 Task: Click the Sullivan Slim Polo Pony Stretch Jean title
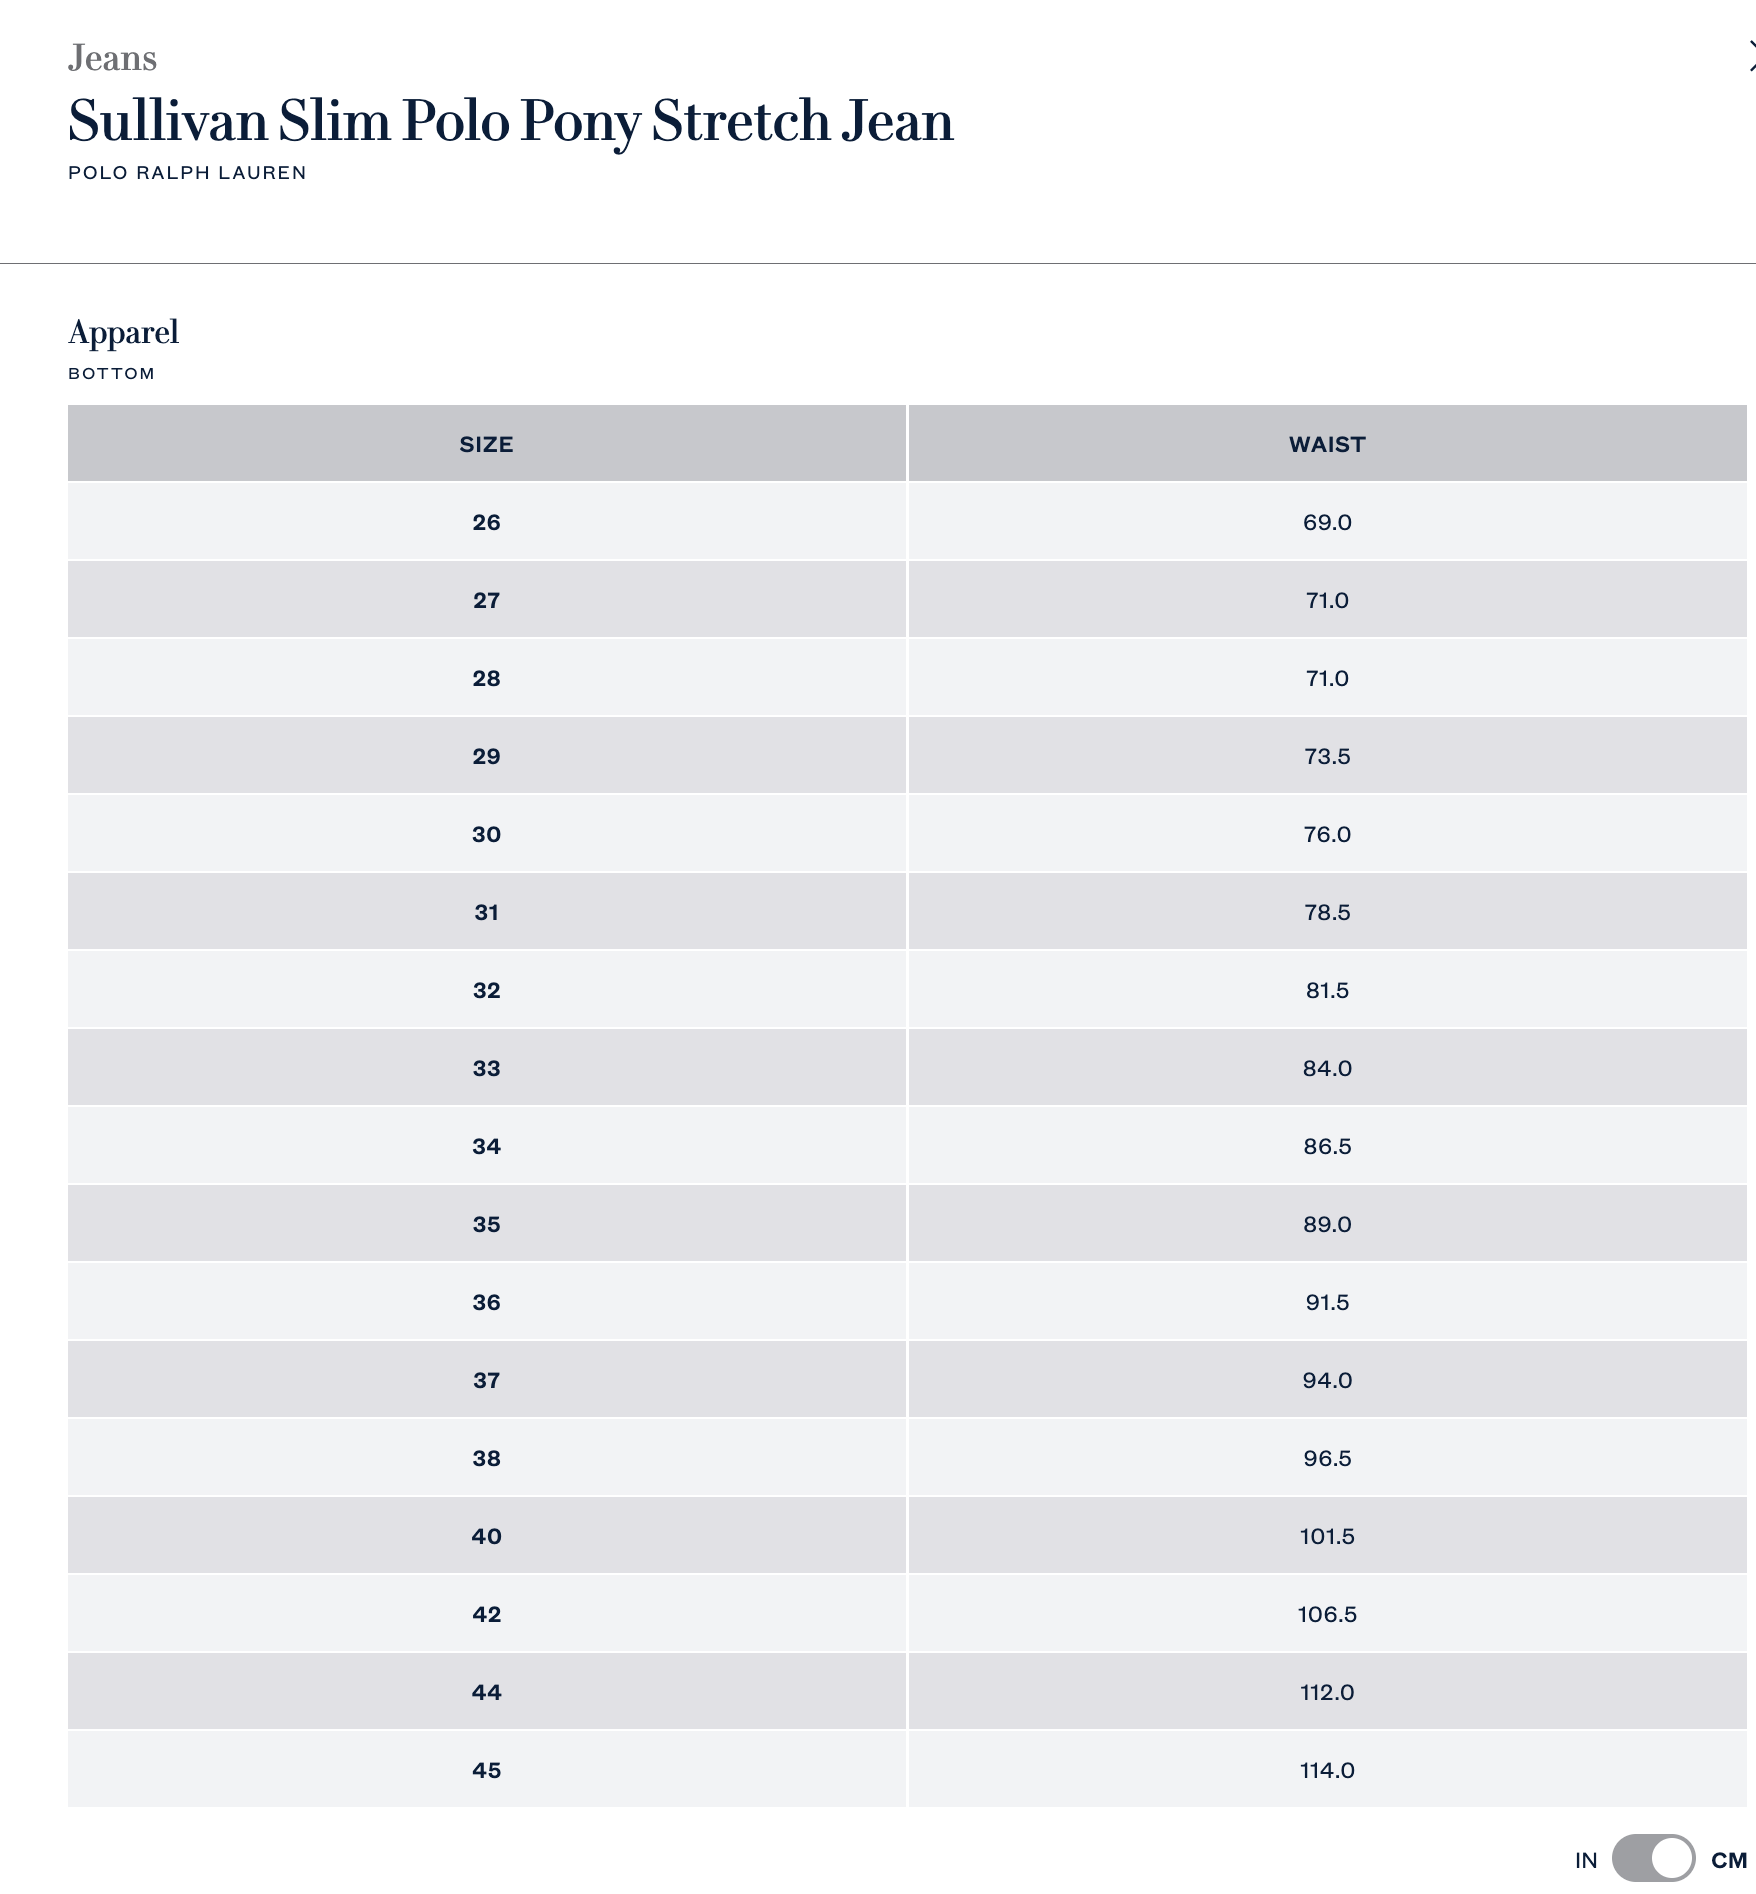pos(510,120)
